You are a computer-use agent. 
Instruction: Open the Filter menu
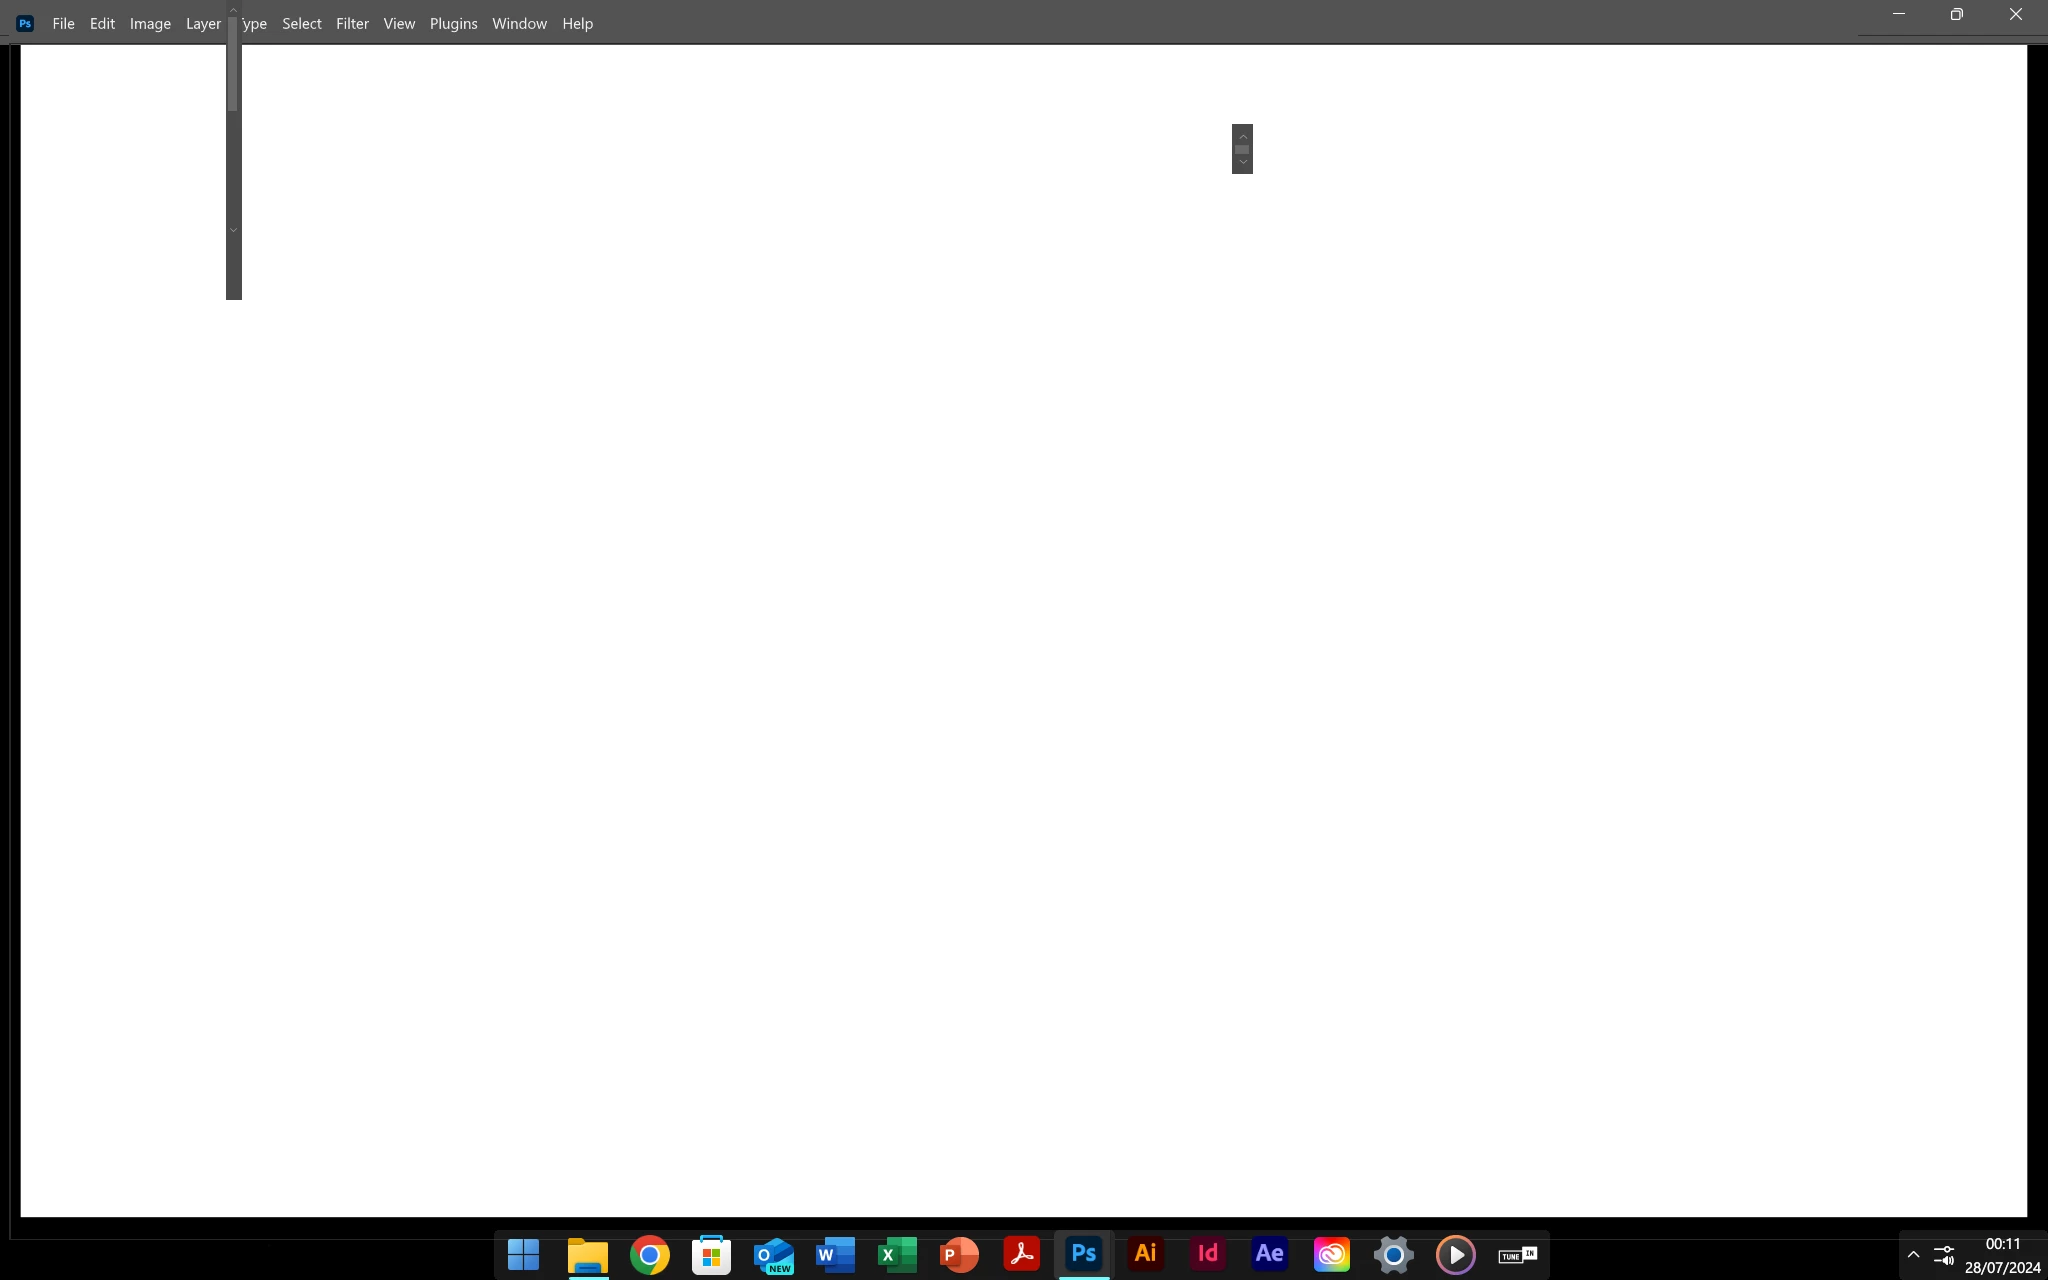[x=352, y=23]
